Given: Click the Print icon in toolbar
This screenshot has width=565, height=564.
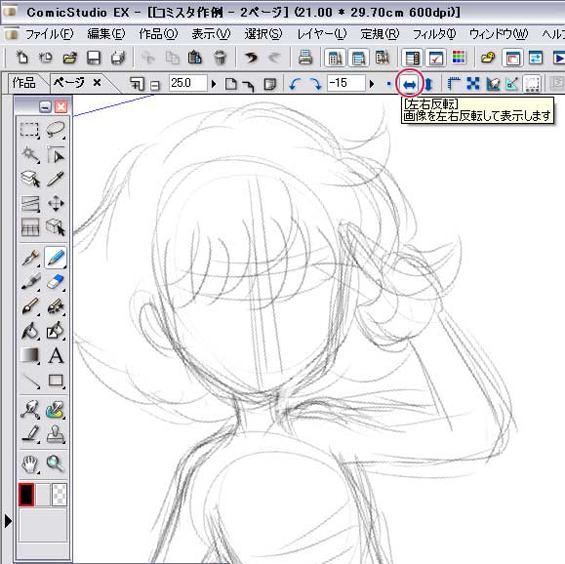Looking at the screenshot, I should click(305, 58).
